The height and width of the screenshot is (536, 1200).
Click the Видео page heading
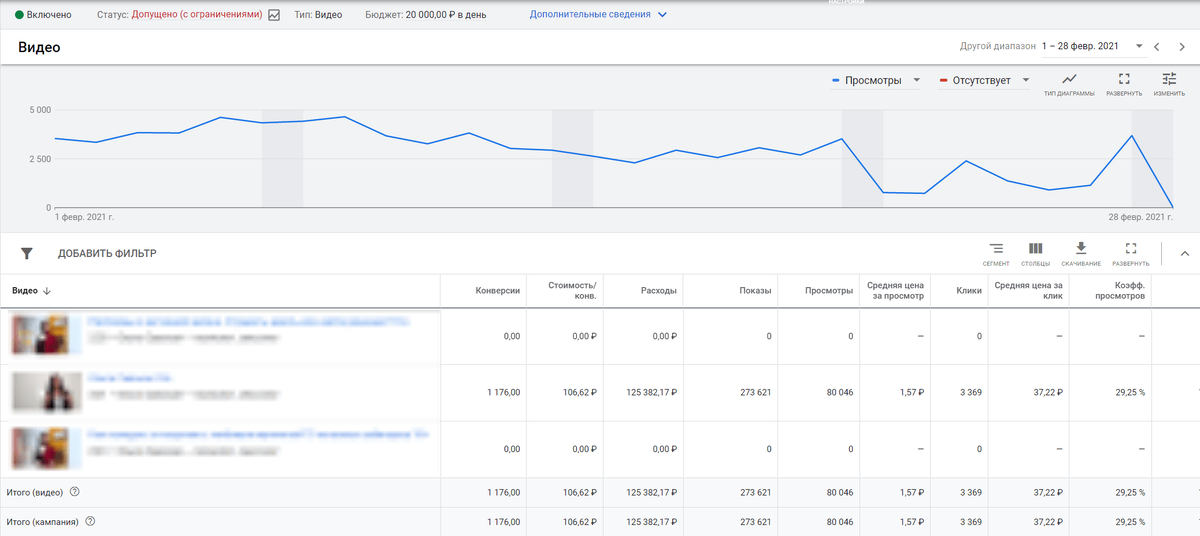click(x=39, y=47)
